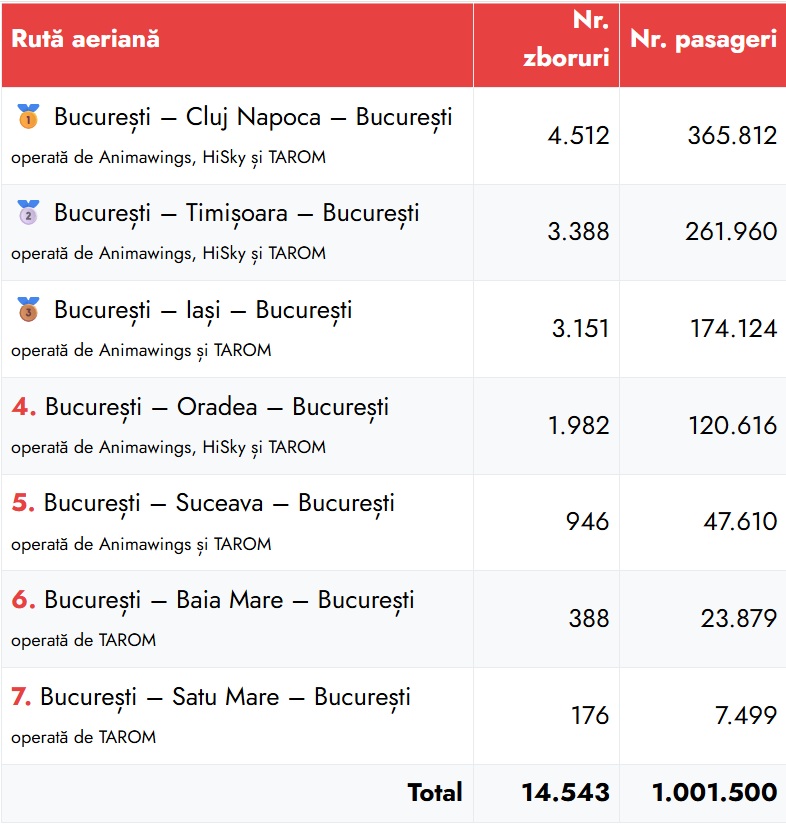Click the gold medal icon for Cluj Napoca route
This screenshot has height=828, width=786.
point(28,116)
